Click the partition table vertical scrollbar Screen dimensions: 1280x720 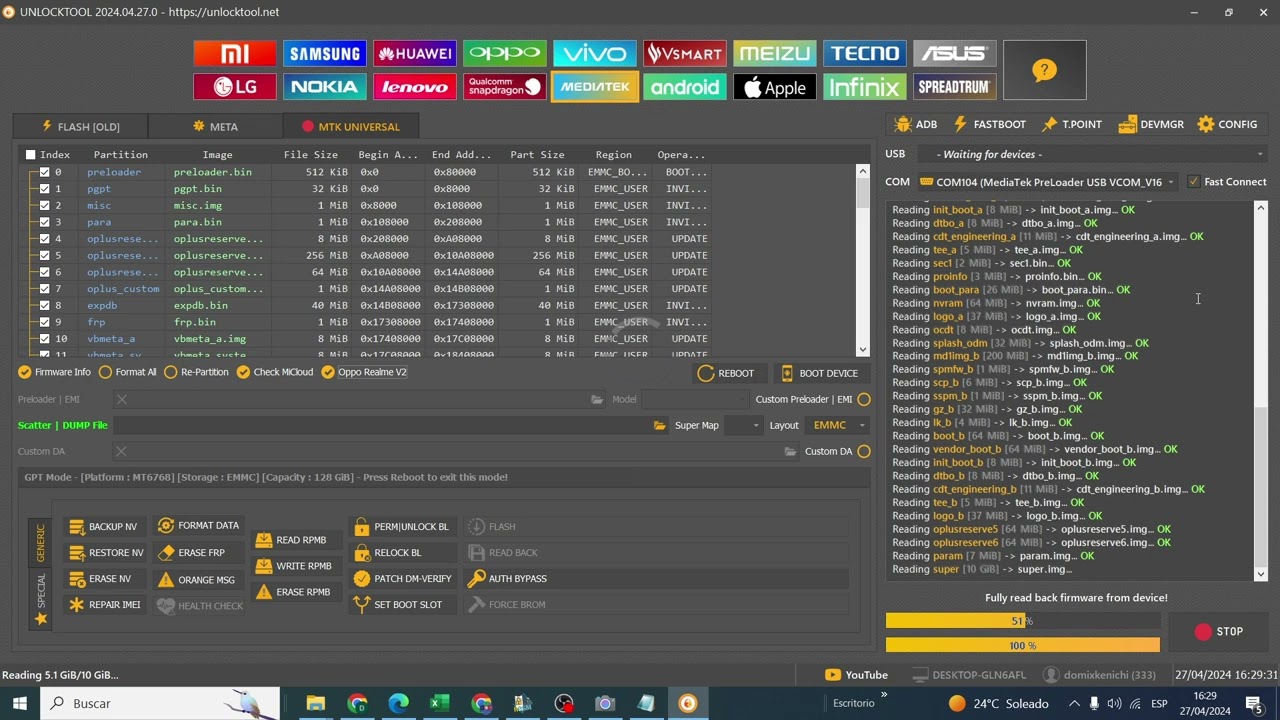pyautogui.click(x=863, y=260)
